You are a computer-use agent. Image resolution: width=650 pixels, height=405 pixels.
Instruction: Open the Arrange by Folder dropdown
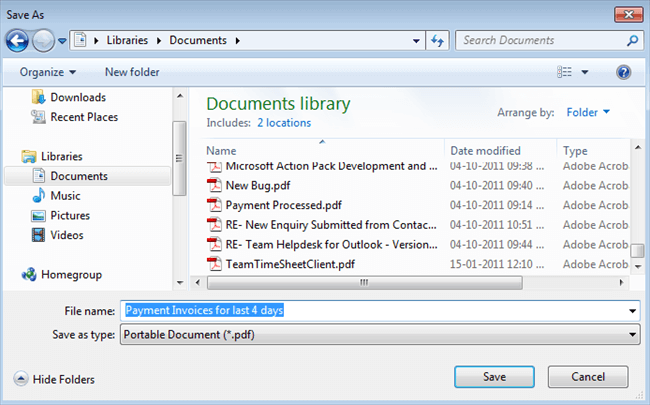[x=588, y=112]
